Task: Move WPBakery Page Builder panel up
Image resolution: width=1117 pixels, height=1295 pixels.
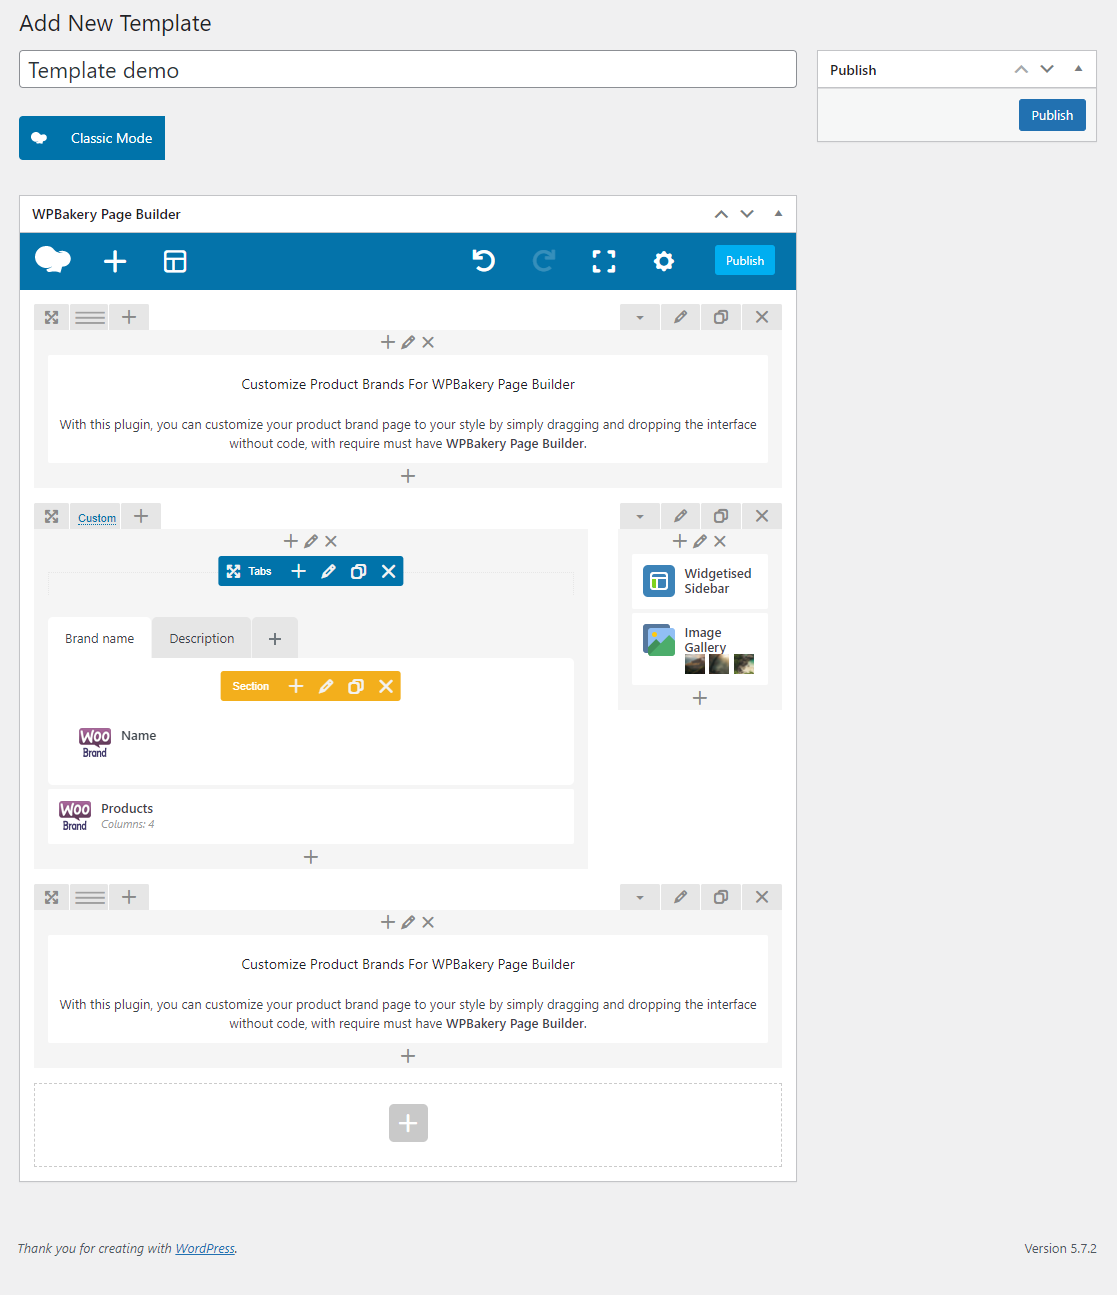Action: (x=721, y=214)
